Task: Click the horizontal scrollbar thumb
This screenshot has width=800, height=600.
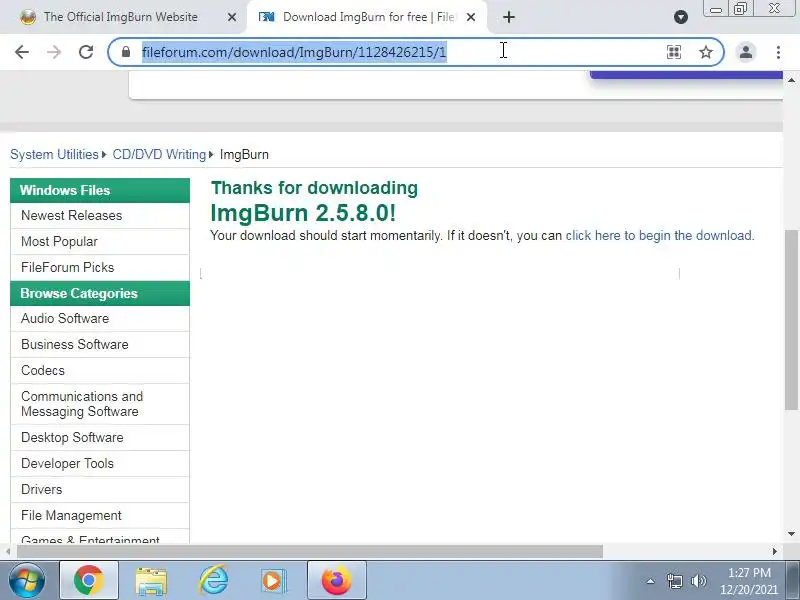Action: (310, 552)
